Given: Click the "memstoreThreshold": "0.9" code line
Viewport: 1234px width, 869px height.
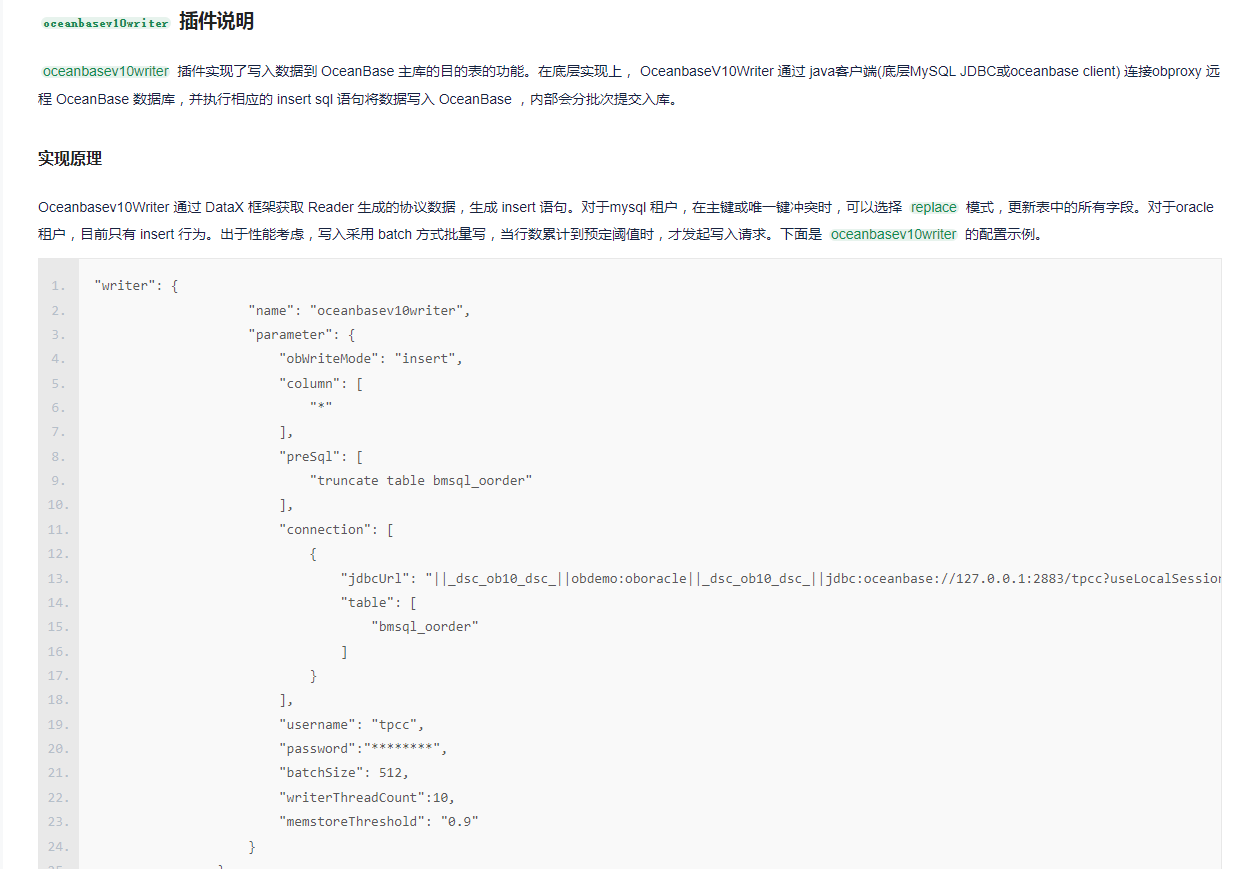Looking at the screenshot, I should 379,821.
